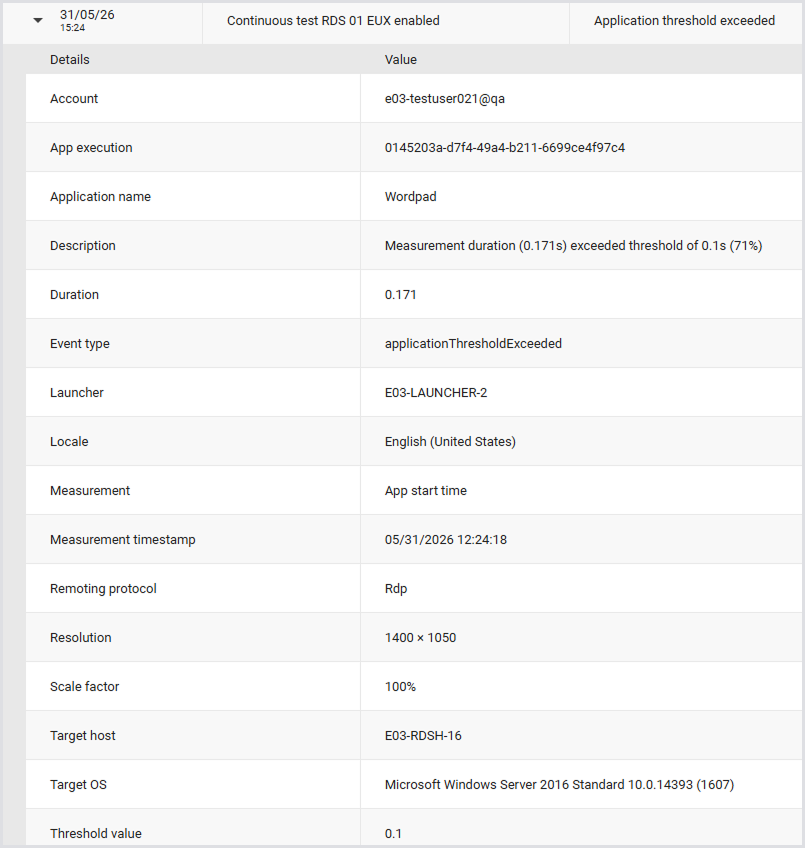Screen dimensions: 805x848
Task: Select the Duration value 0.171
Action: pos(401,295)
